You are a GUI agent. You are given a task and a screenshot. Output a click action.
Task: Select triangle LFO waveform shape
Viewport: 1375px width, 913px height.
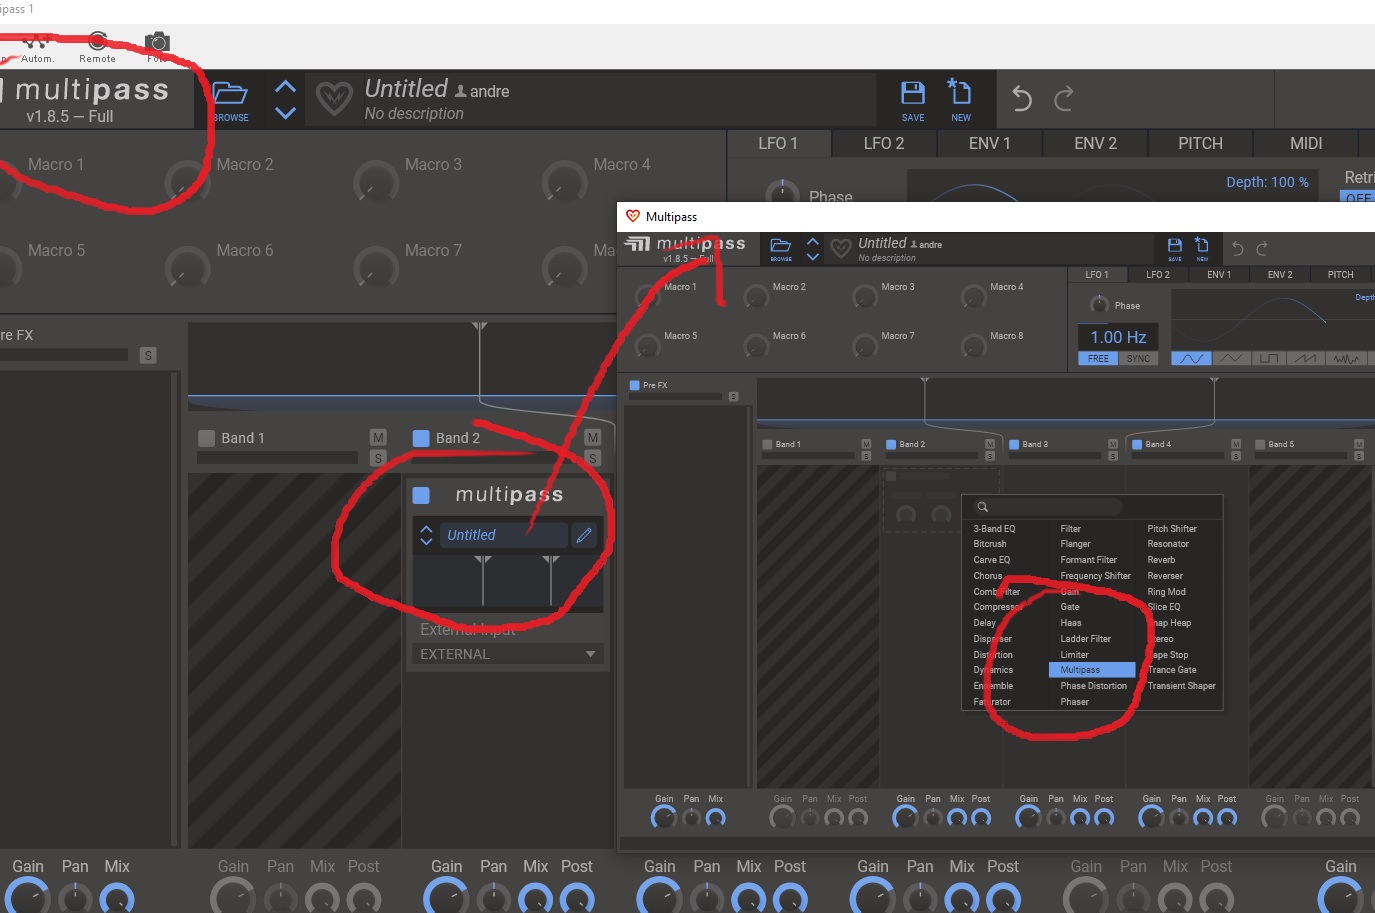point(1231,359)
